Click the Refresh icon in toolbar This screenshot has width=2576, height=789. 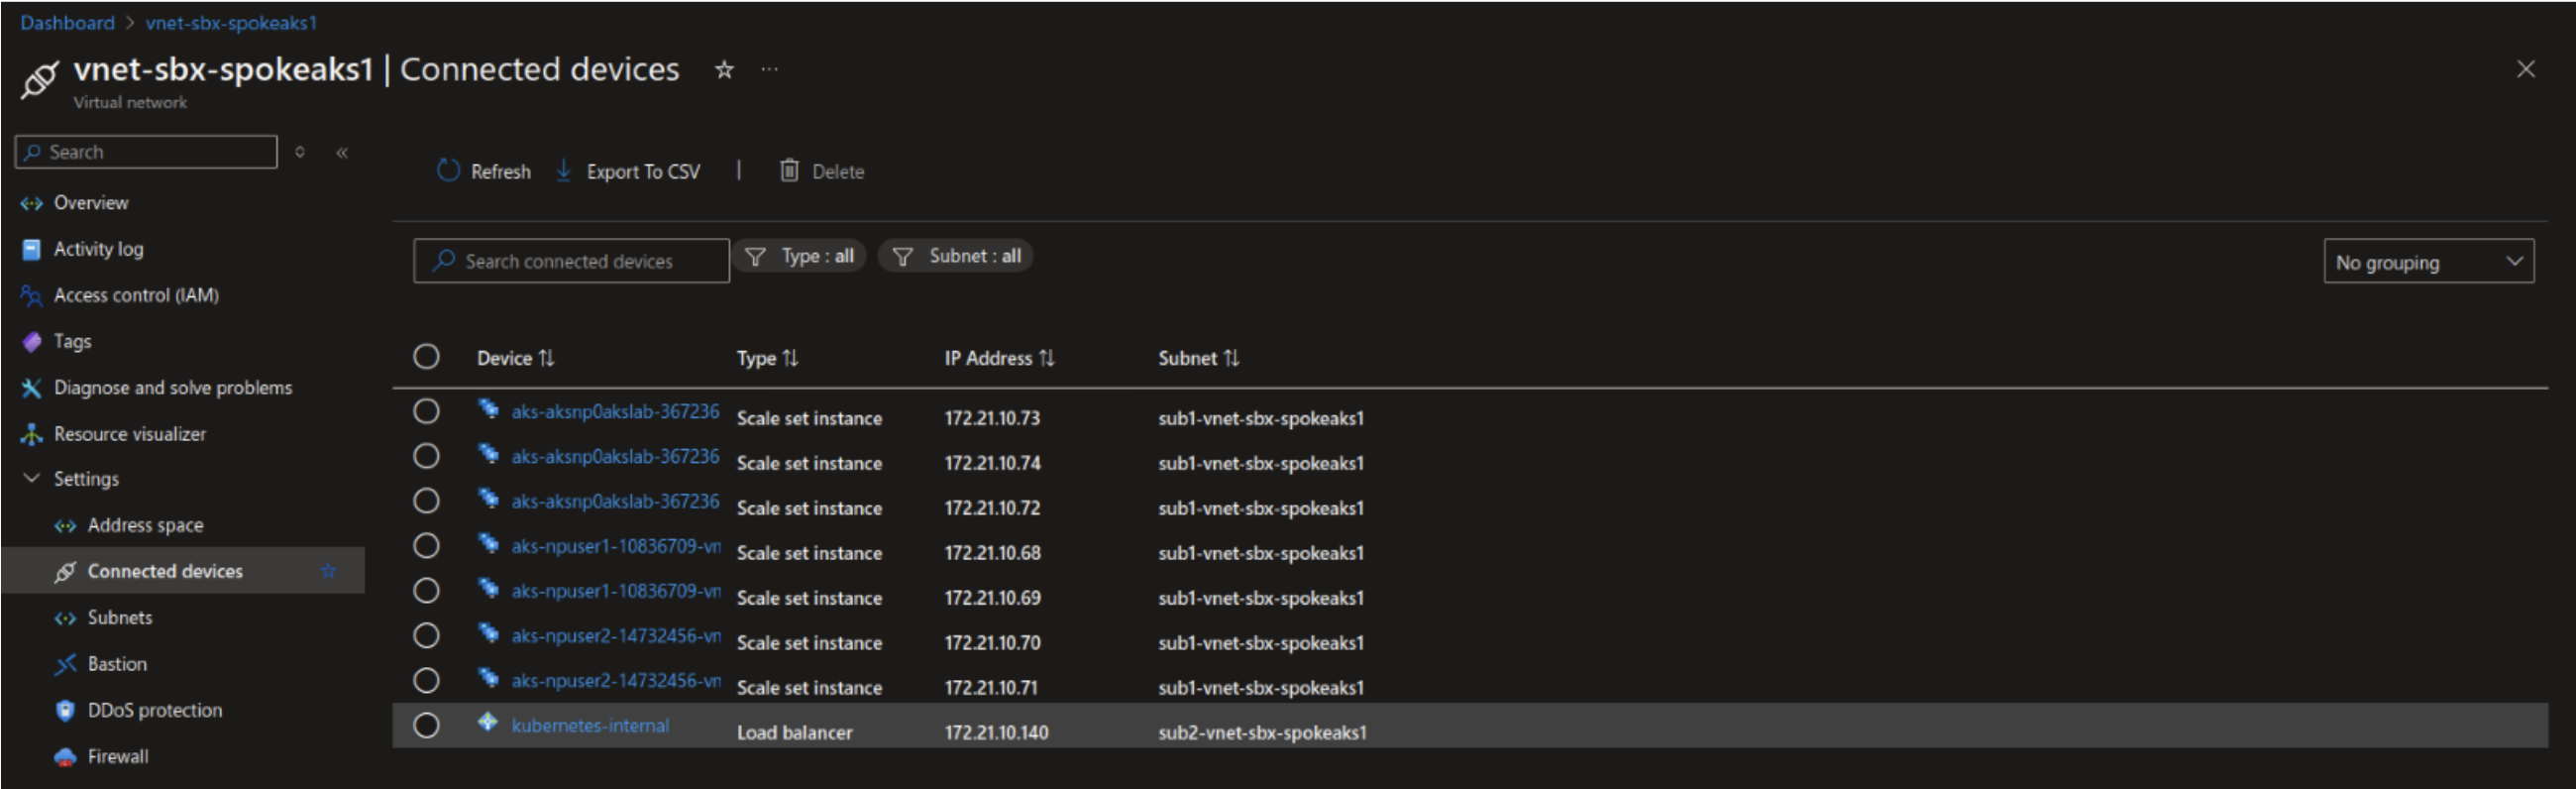click(448, 171)
